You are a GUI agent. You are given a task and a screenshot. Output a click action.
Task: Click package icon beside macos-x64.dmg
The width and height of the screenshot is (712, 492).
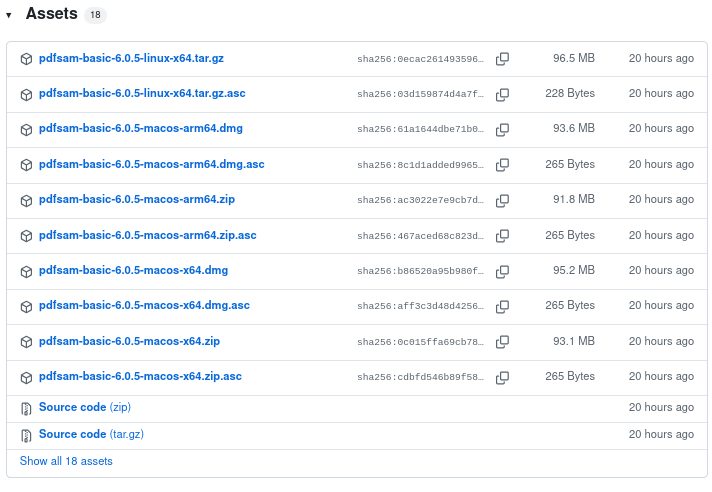(x=26, y=271)
